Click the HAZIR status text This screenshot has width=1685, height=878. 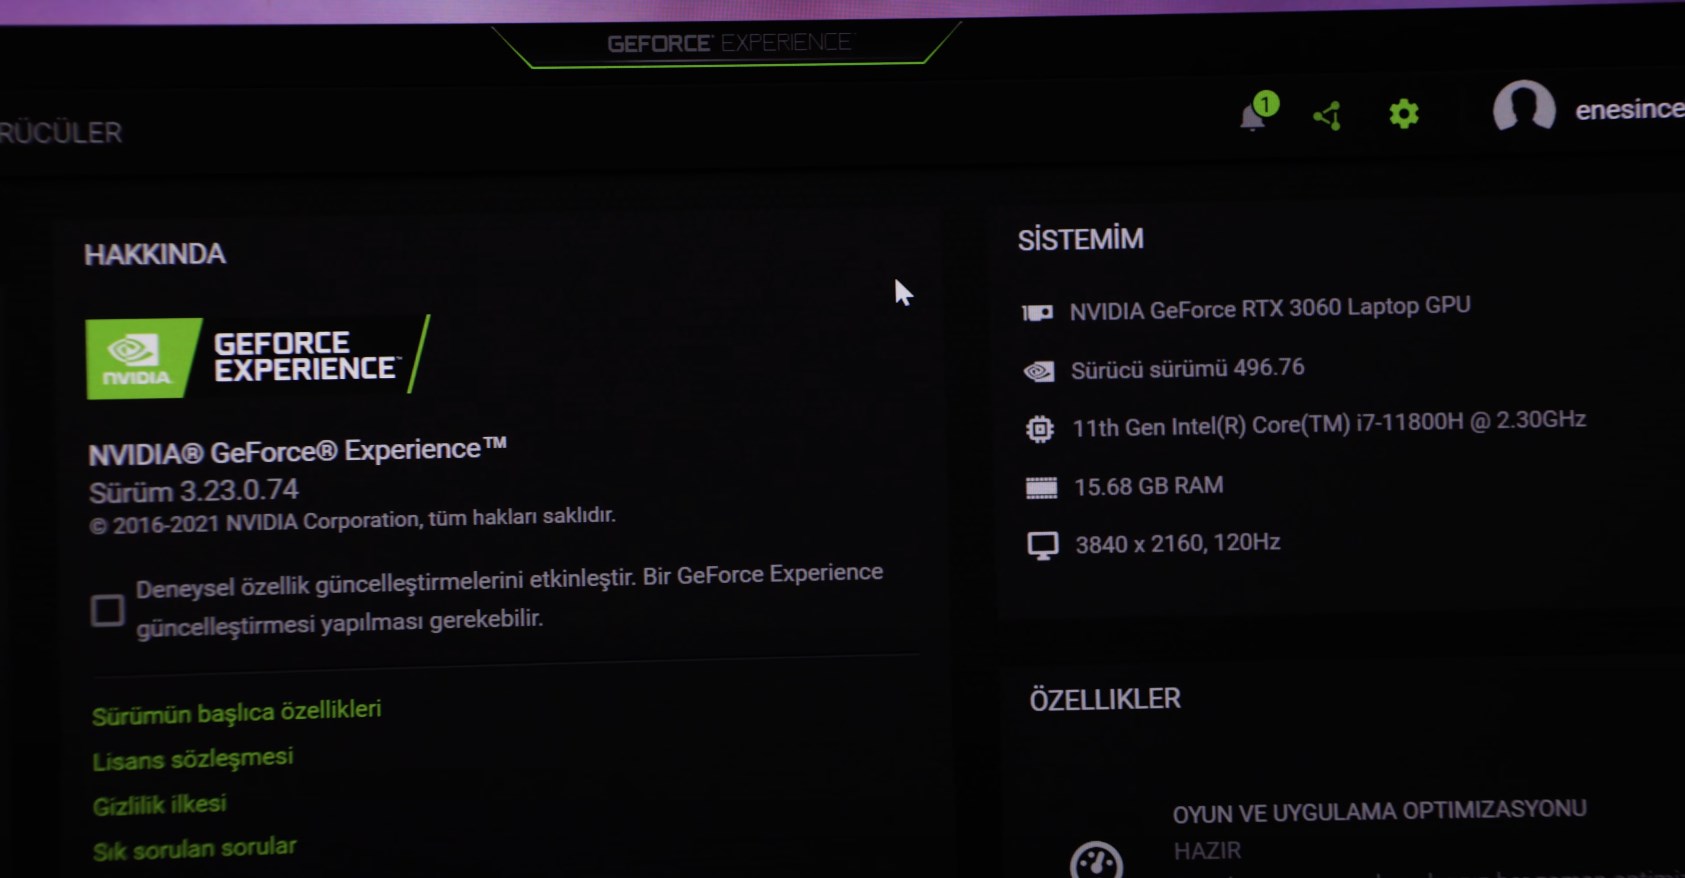[x=1207, y=851]
